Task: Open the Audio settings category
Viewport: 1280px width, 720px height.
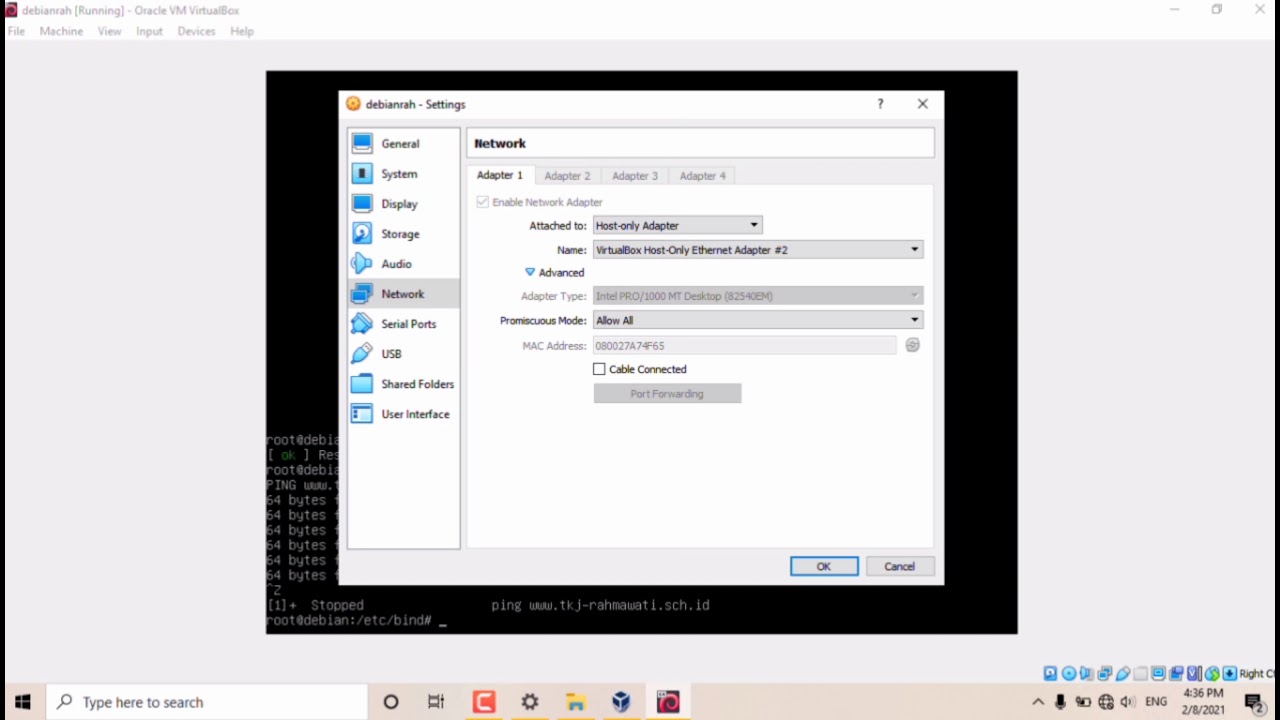Action: click(x=404, y=264)
